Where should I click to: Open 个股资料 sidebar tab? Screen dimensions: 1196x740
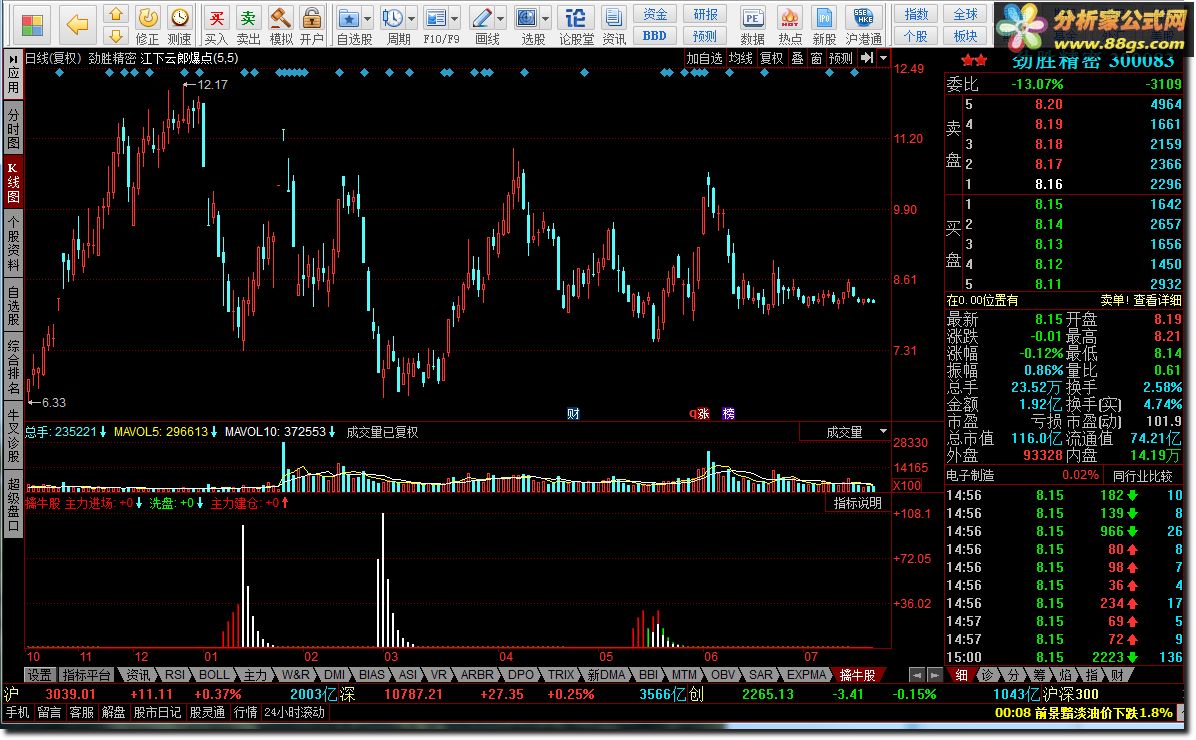(x=13, y=244)
